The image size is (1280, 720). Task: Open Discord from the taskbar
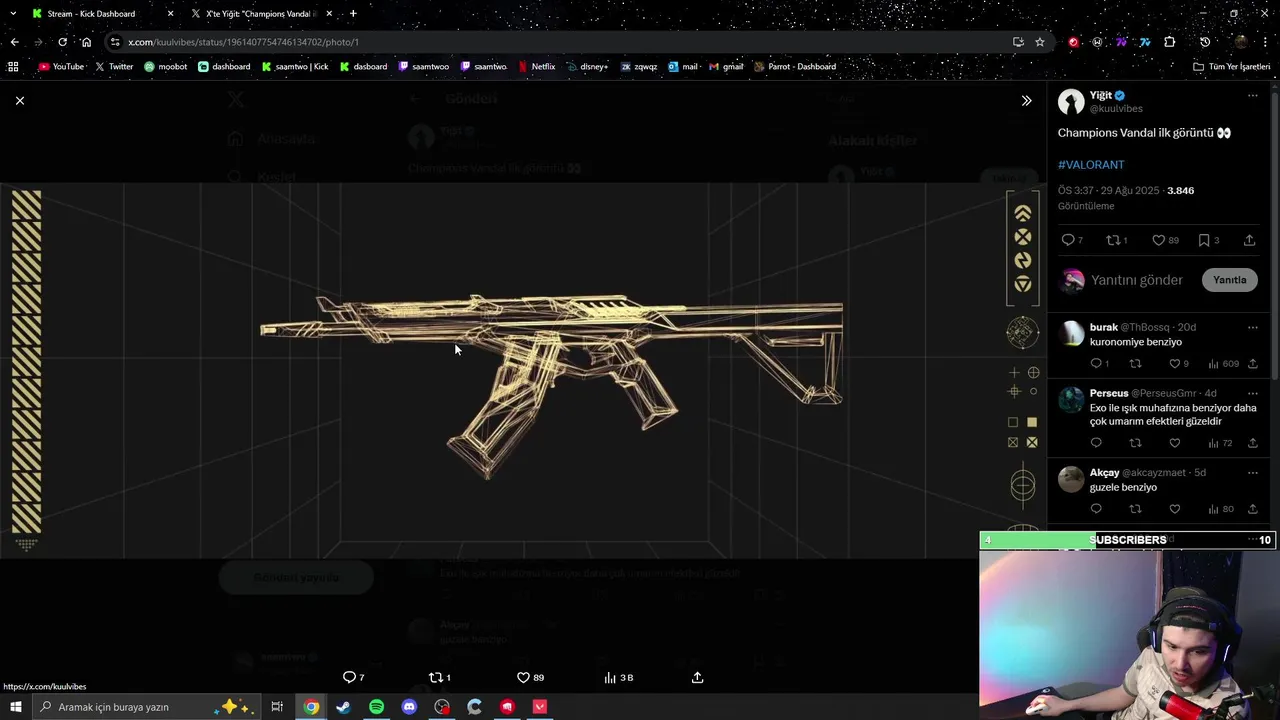click(409, 707)
